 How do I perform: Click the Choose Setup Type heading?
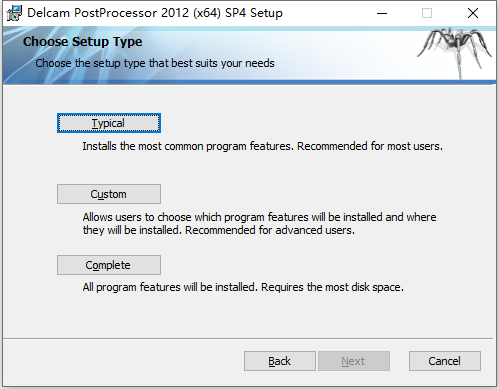click(x=82, y=42)
